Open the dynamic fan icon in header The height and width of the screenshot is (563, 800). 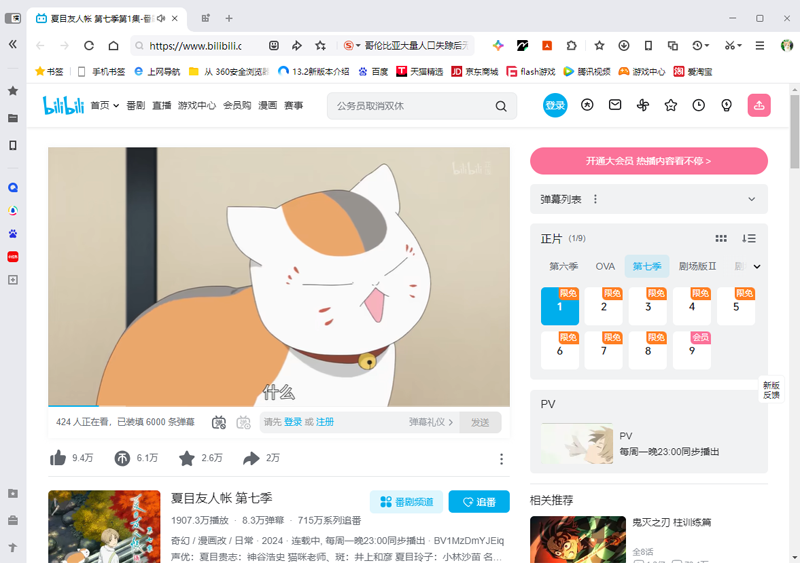(643, 105)
